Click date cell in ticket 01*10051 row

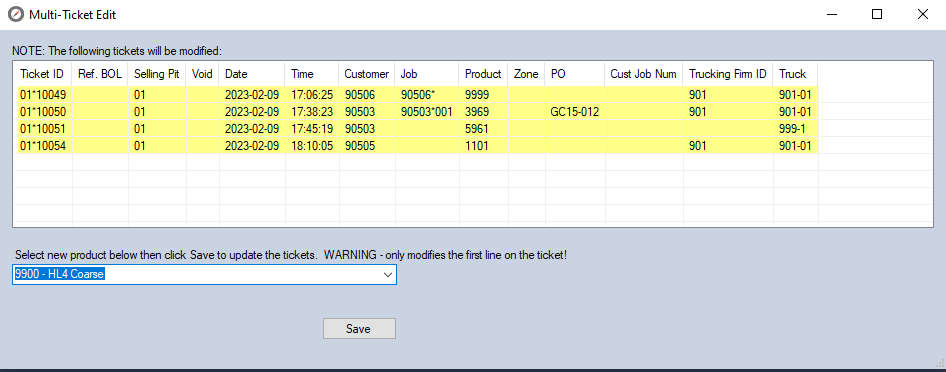pos(252,128)
